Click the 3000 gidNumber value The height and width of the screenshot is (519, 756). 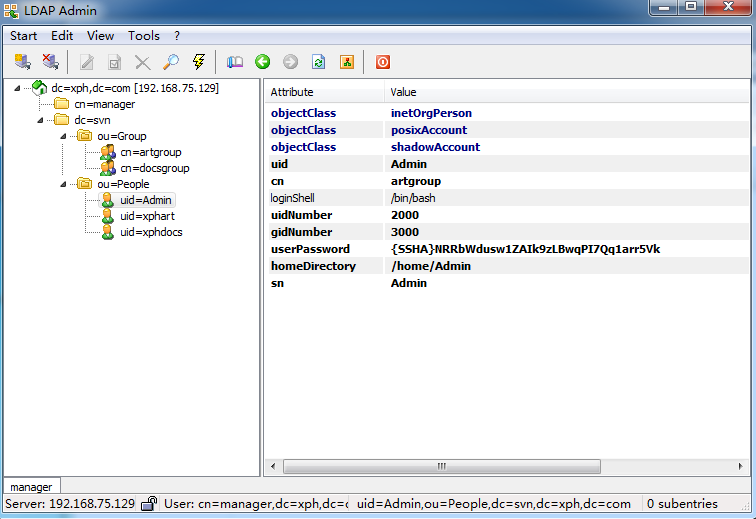(405, 232)
